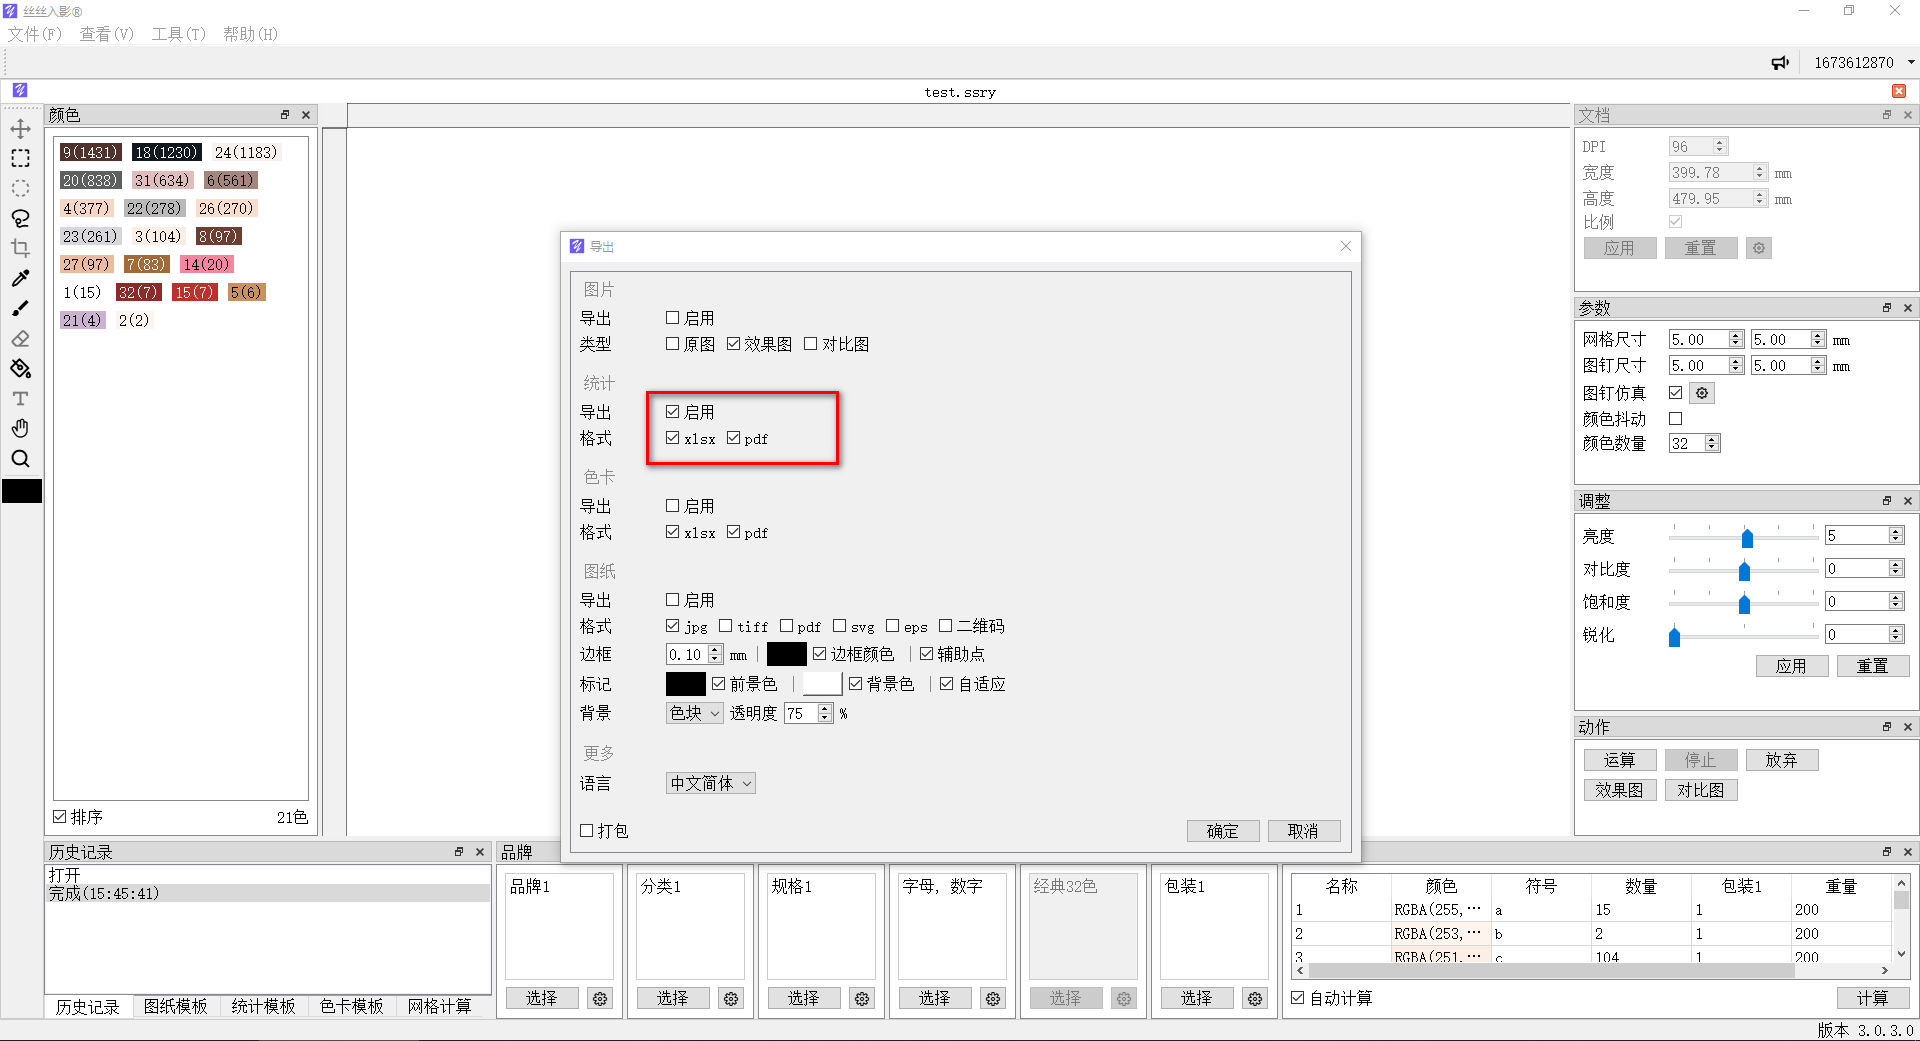Image resolution: width=1920 pixels, height=1041 pixels.
Task: Click the 运算 action button
Action: (1619, 760)
